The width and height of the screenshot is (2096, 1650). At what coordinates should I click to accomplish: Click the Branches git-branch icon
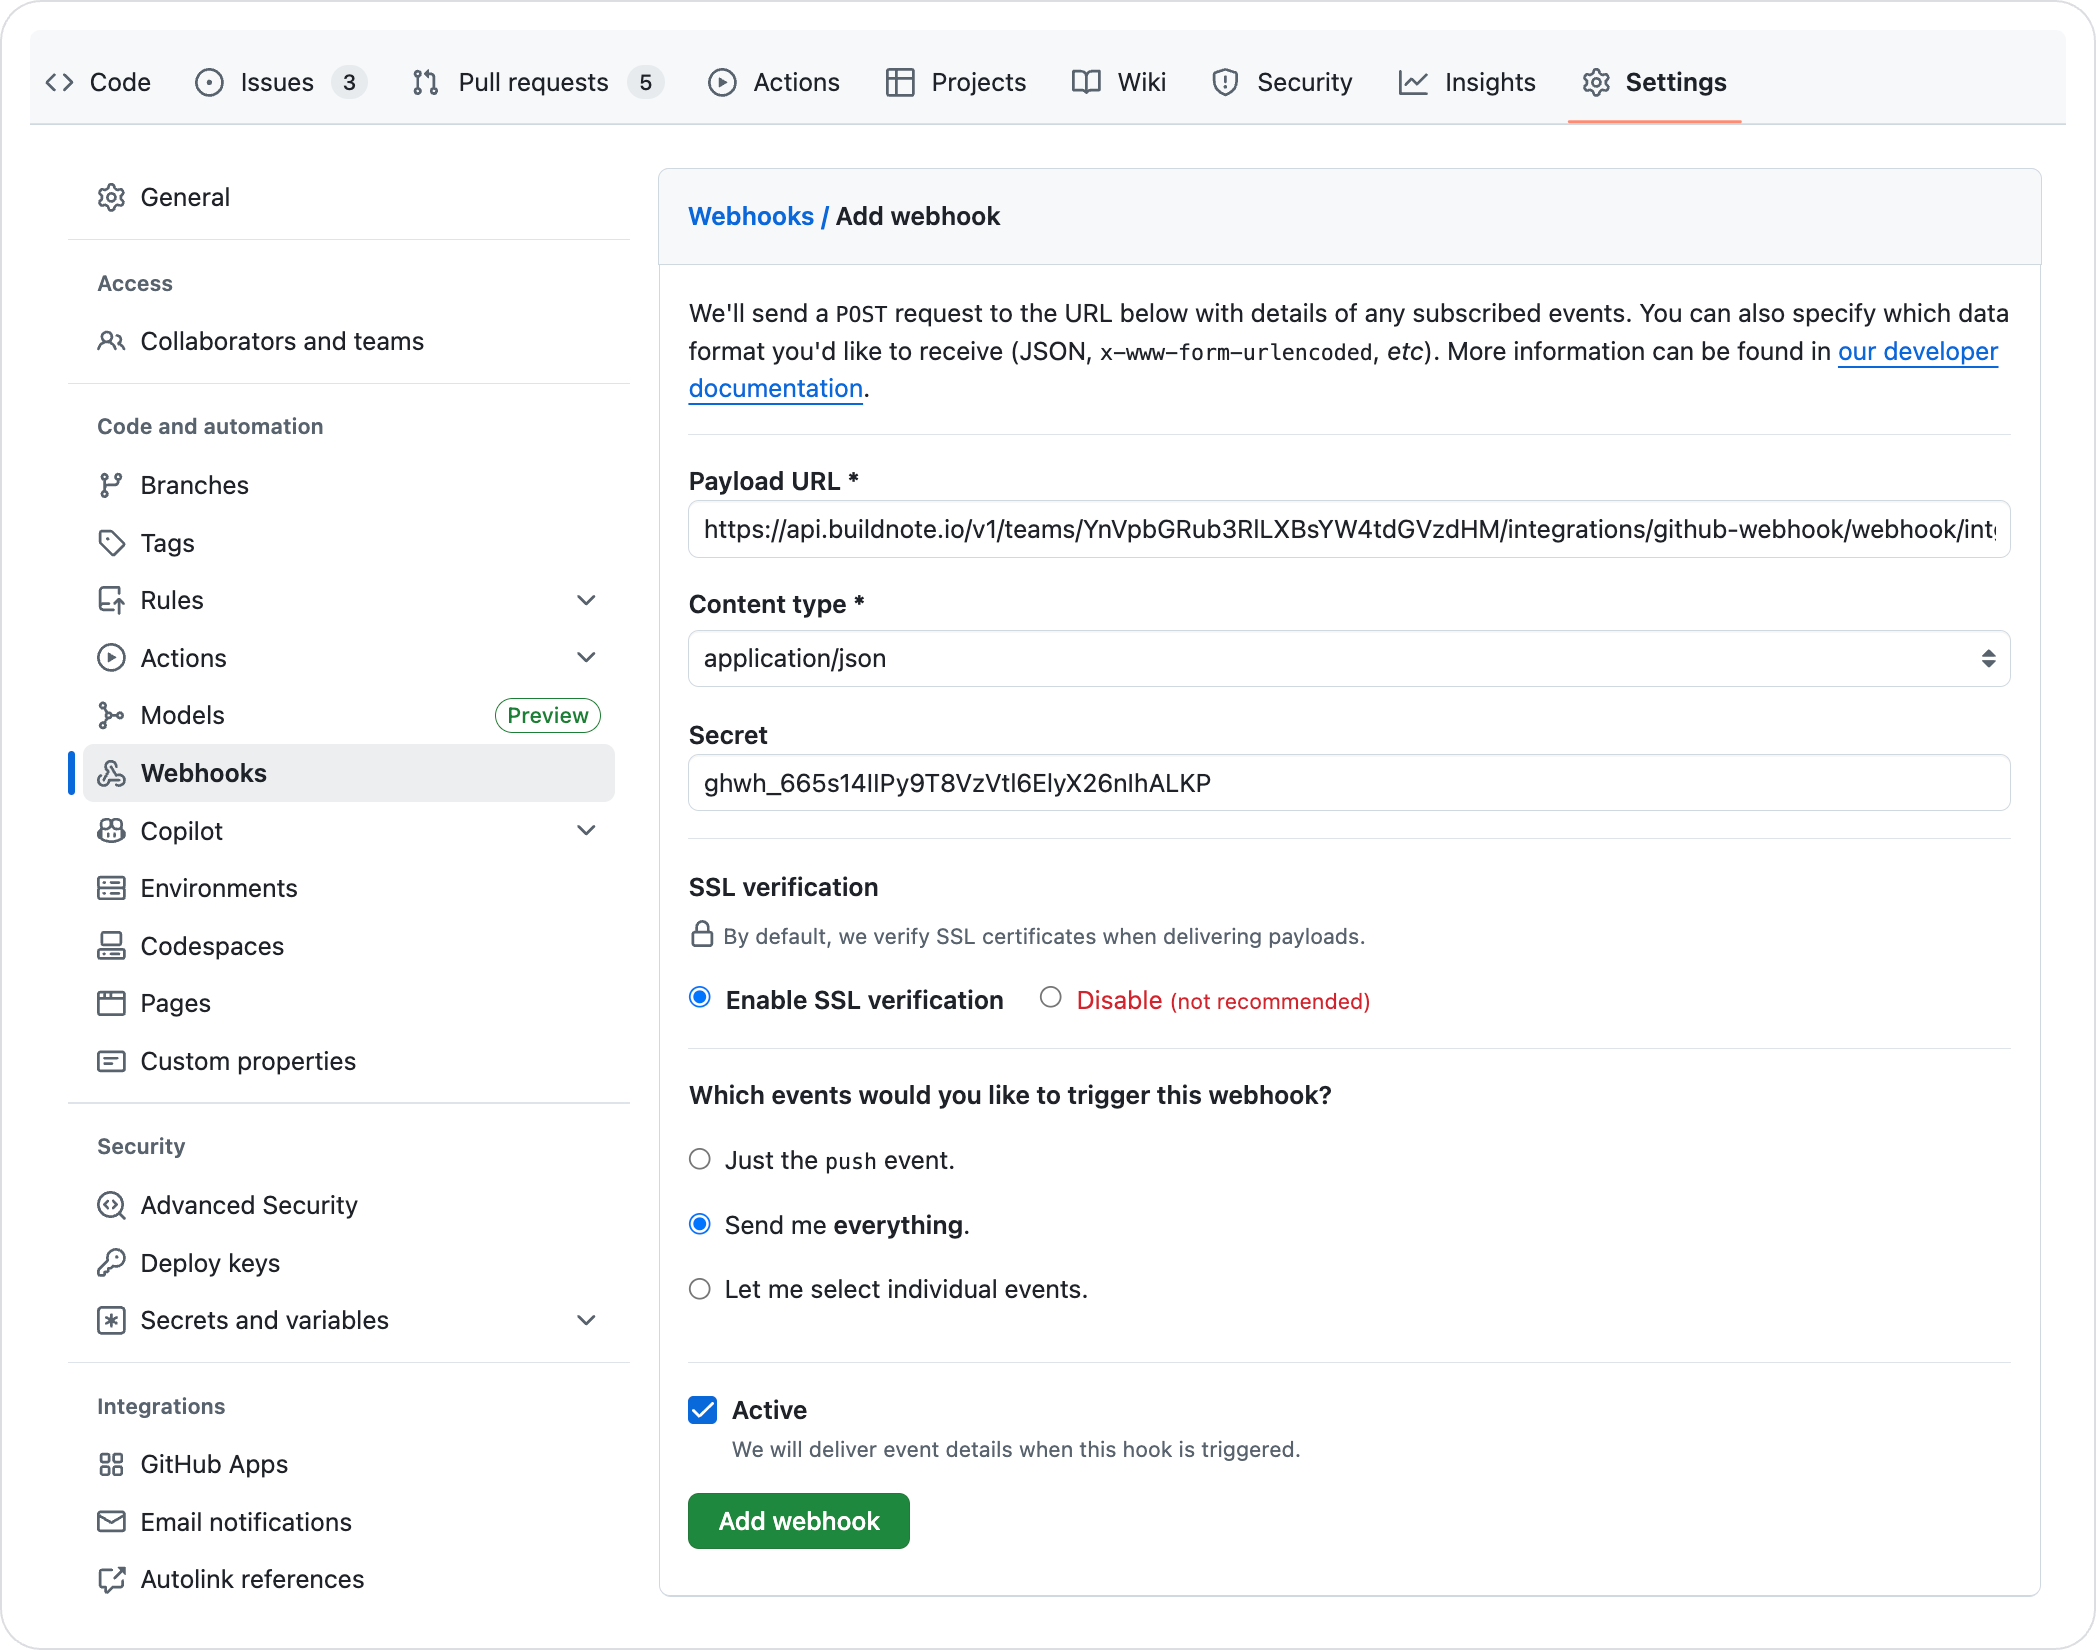coord(111,486)
